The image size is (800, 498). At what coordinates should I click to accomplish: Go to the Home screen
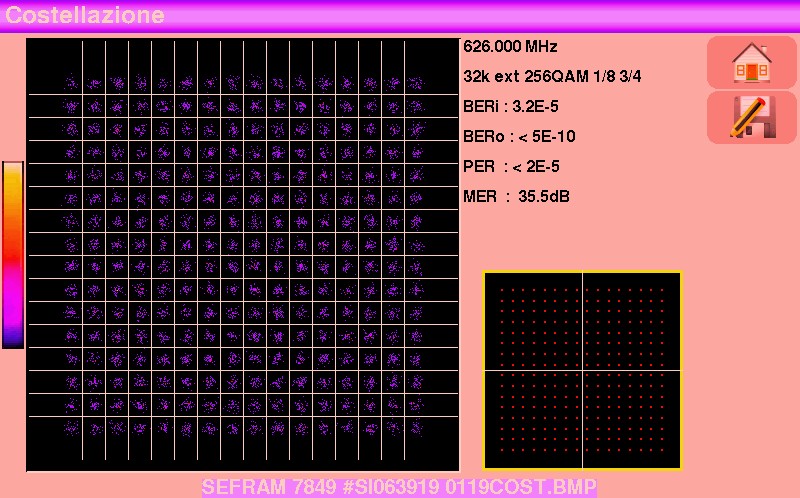pos(752,62)
